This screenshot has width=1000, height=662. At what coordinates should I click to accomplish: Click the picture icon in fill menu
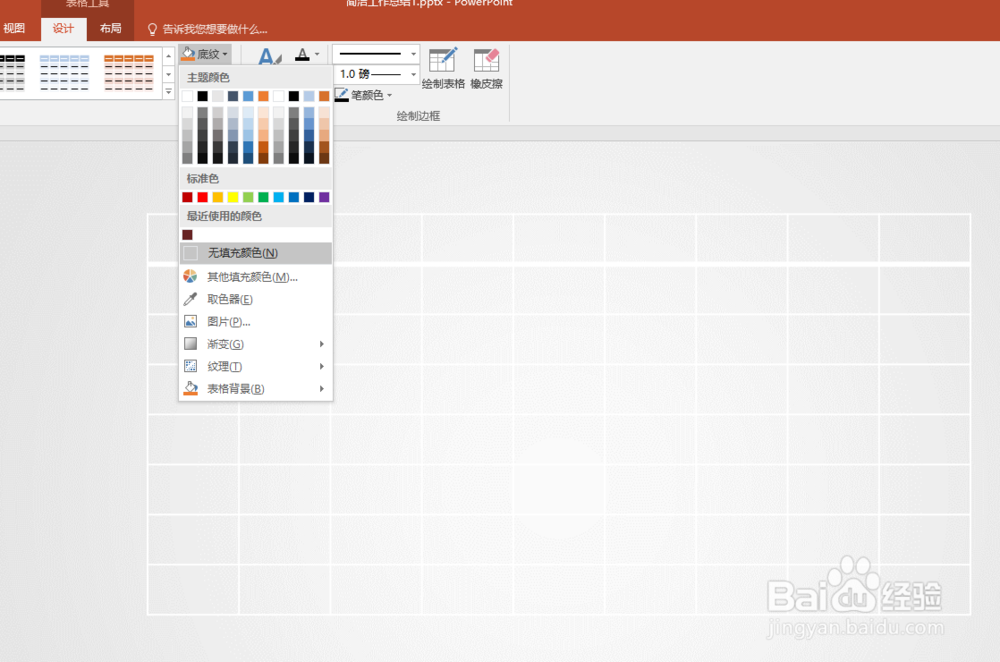[190, 321]
